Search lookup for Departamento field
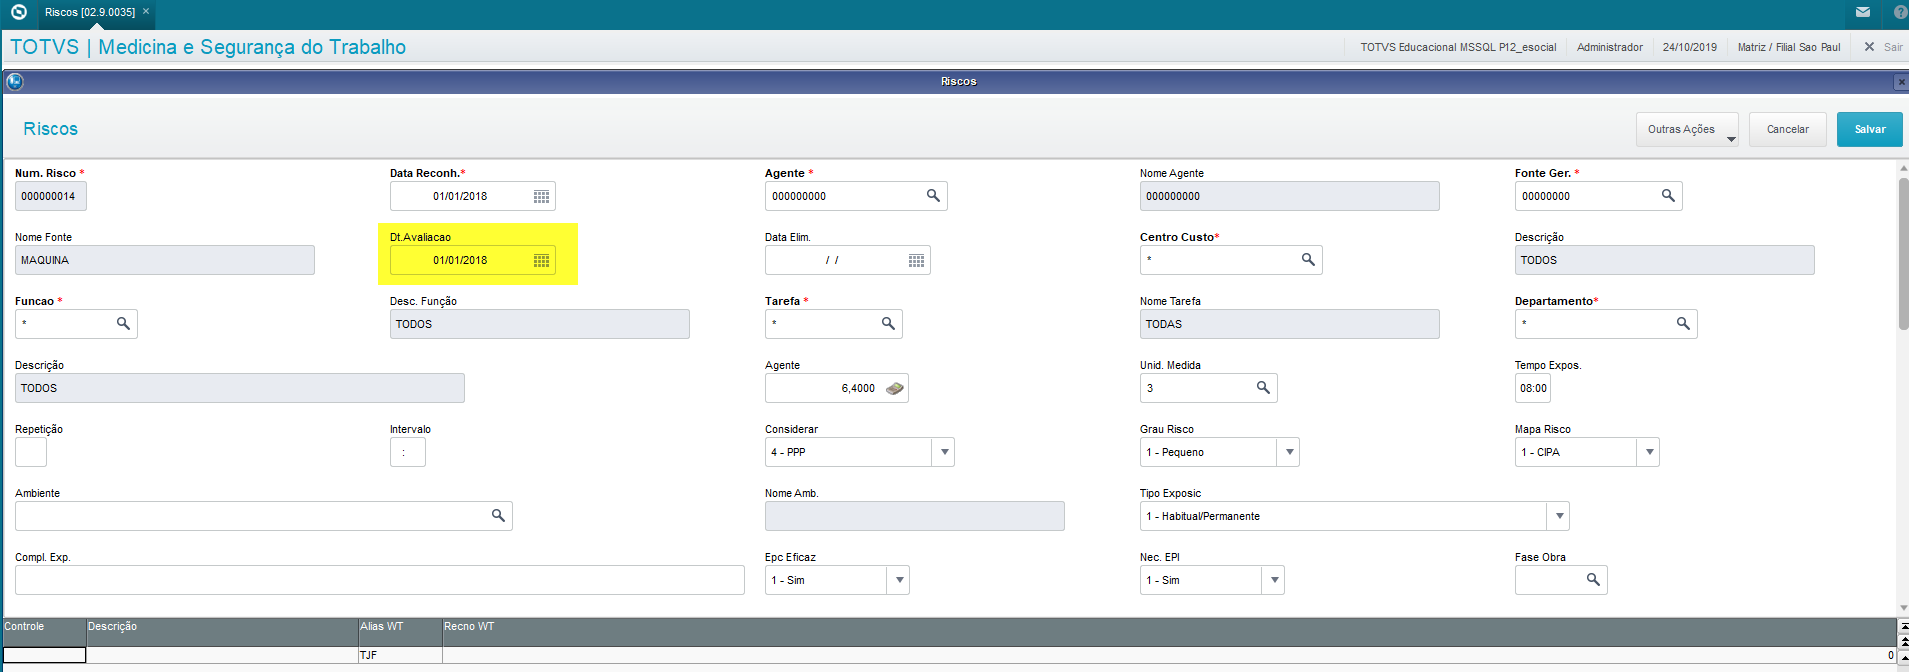This screenshot has width=1909, height=672. coord(1683,324)
